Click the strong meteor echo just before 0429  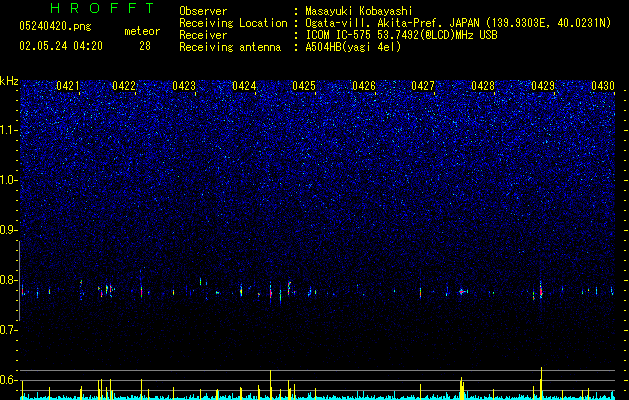[541, 290]
